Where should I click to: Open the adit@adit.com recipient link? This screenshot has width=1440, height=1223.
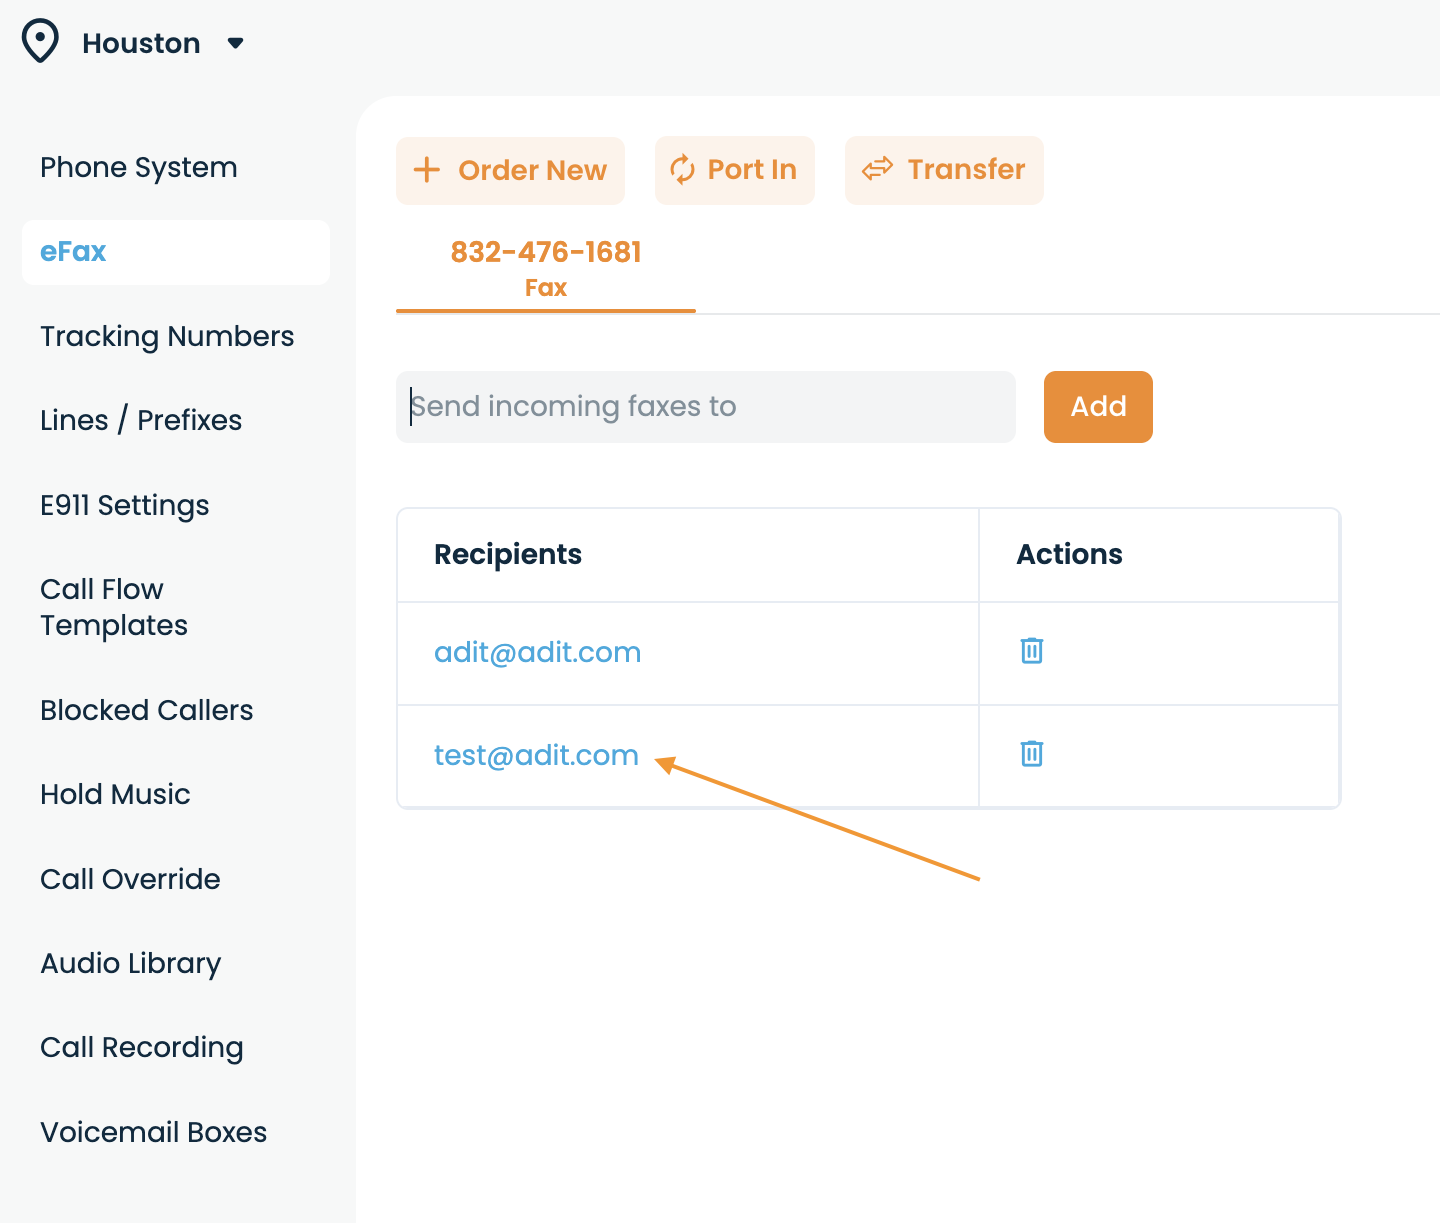click(x=537, y=652)
